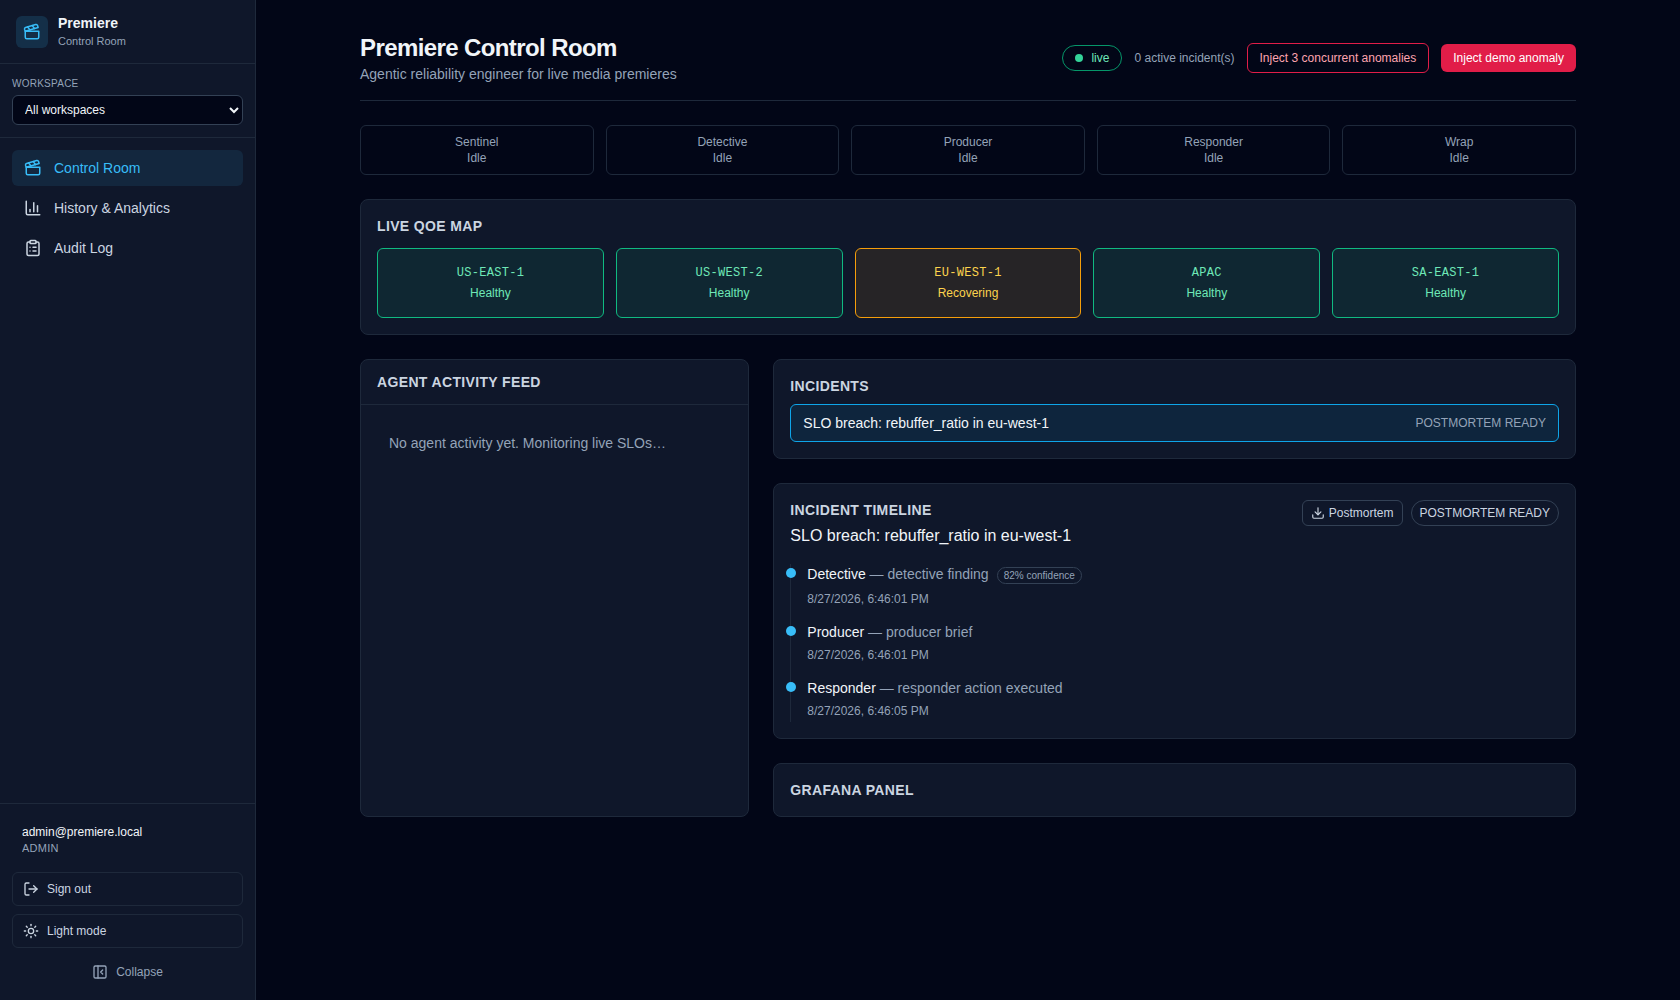This screenshot has height=1000, width=1680.
Task: Click the Premiere clapperboard logo icon
Action: point(32,32)
